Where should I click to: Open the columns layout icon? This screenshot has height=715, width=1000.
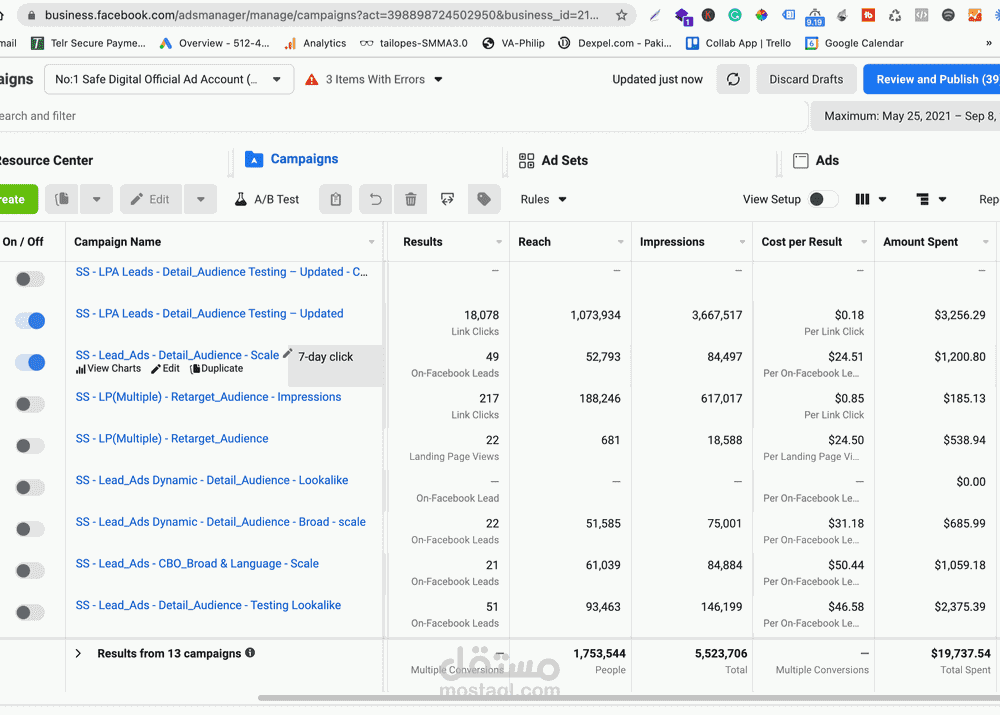pos(862,199)
